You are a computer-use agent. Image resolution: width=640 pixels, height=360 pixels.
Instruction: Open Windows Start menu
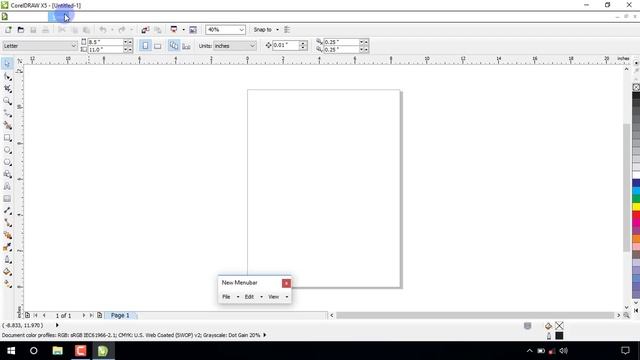(11, 351)
